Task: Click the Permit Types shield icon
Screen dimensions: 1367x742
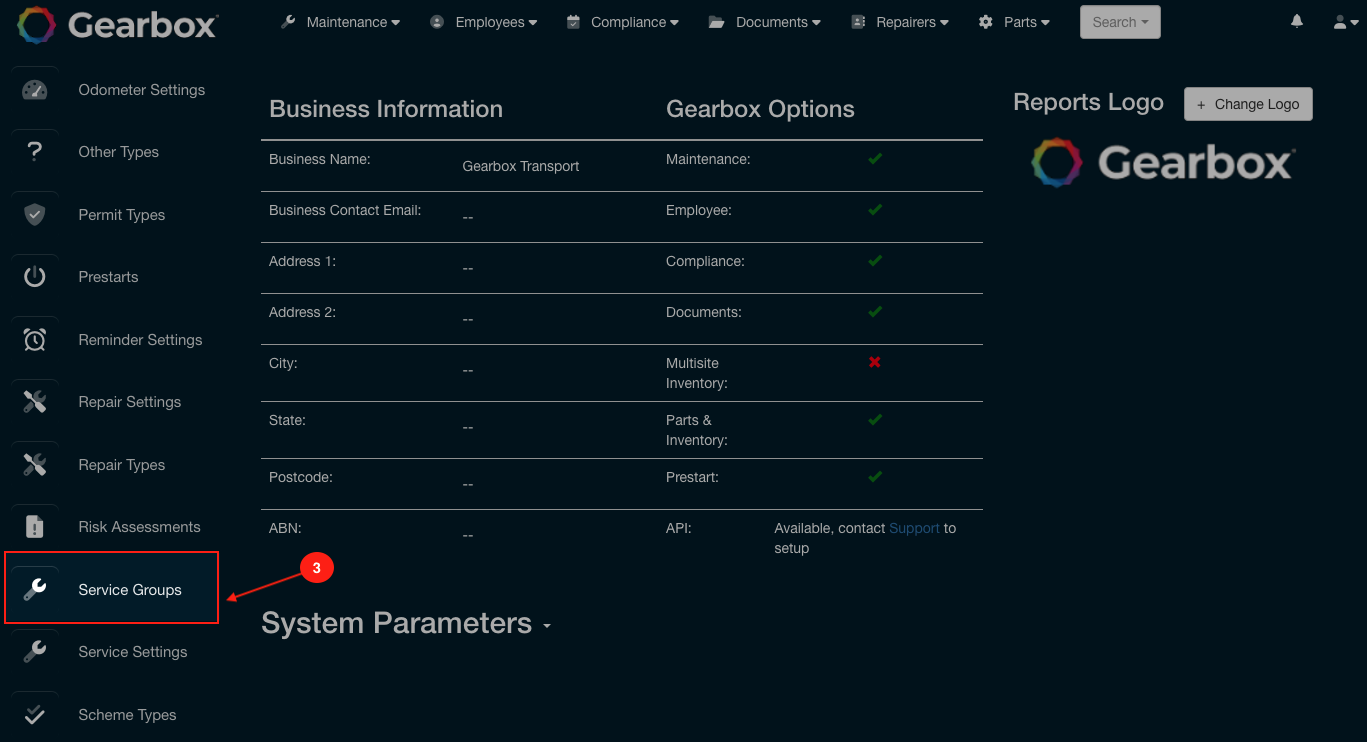Action: click(34, 215)
